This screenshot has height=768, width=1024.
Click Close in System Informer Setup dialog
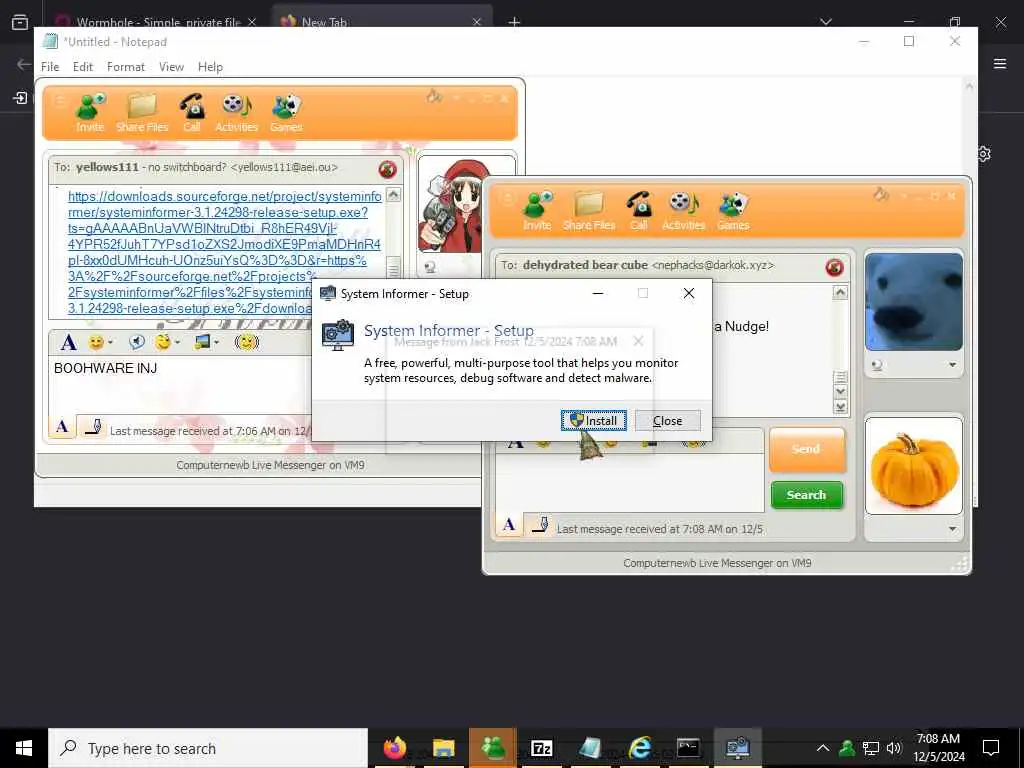pos(667,421)
